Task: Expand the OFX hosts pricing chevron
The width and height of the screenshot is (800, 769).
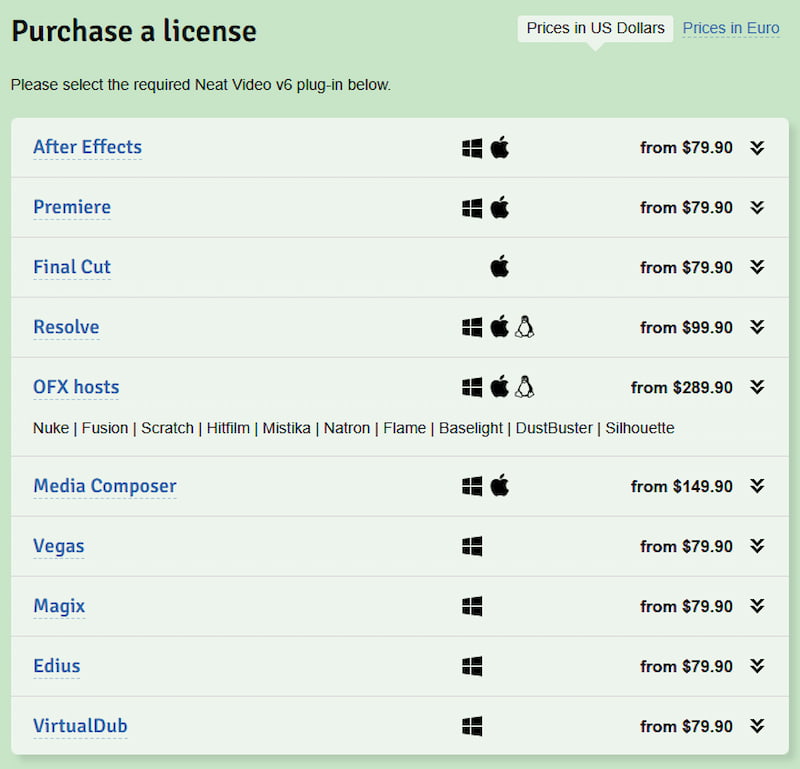Action: (758, 387)
